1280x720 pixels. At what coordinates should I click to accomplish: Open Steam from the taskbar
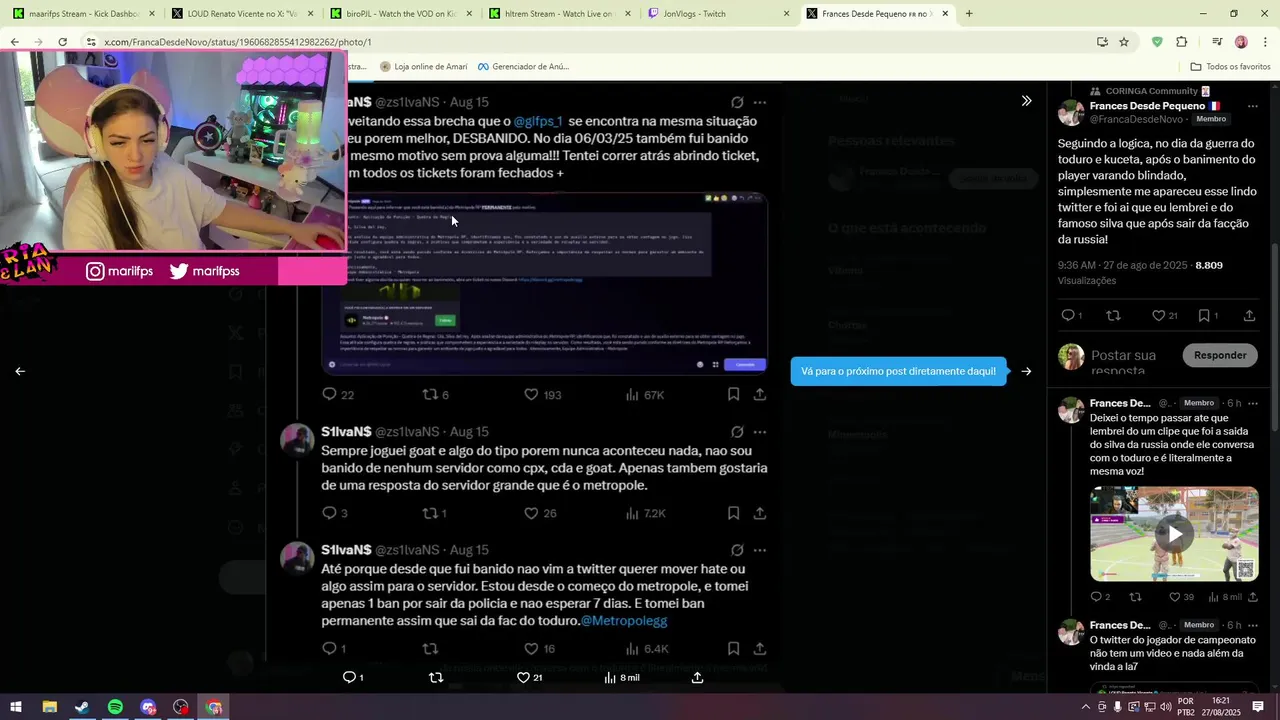[82, 707]
